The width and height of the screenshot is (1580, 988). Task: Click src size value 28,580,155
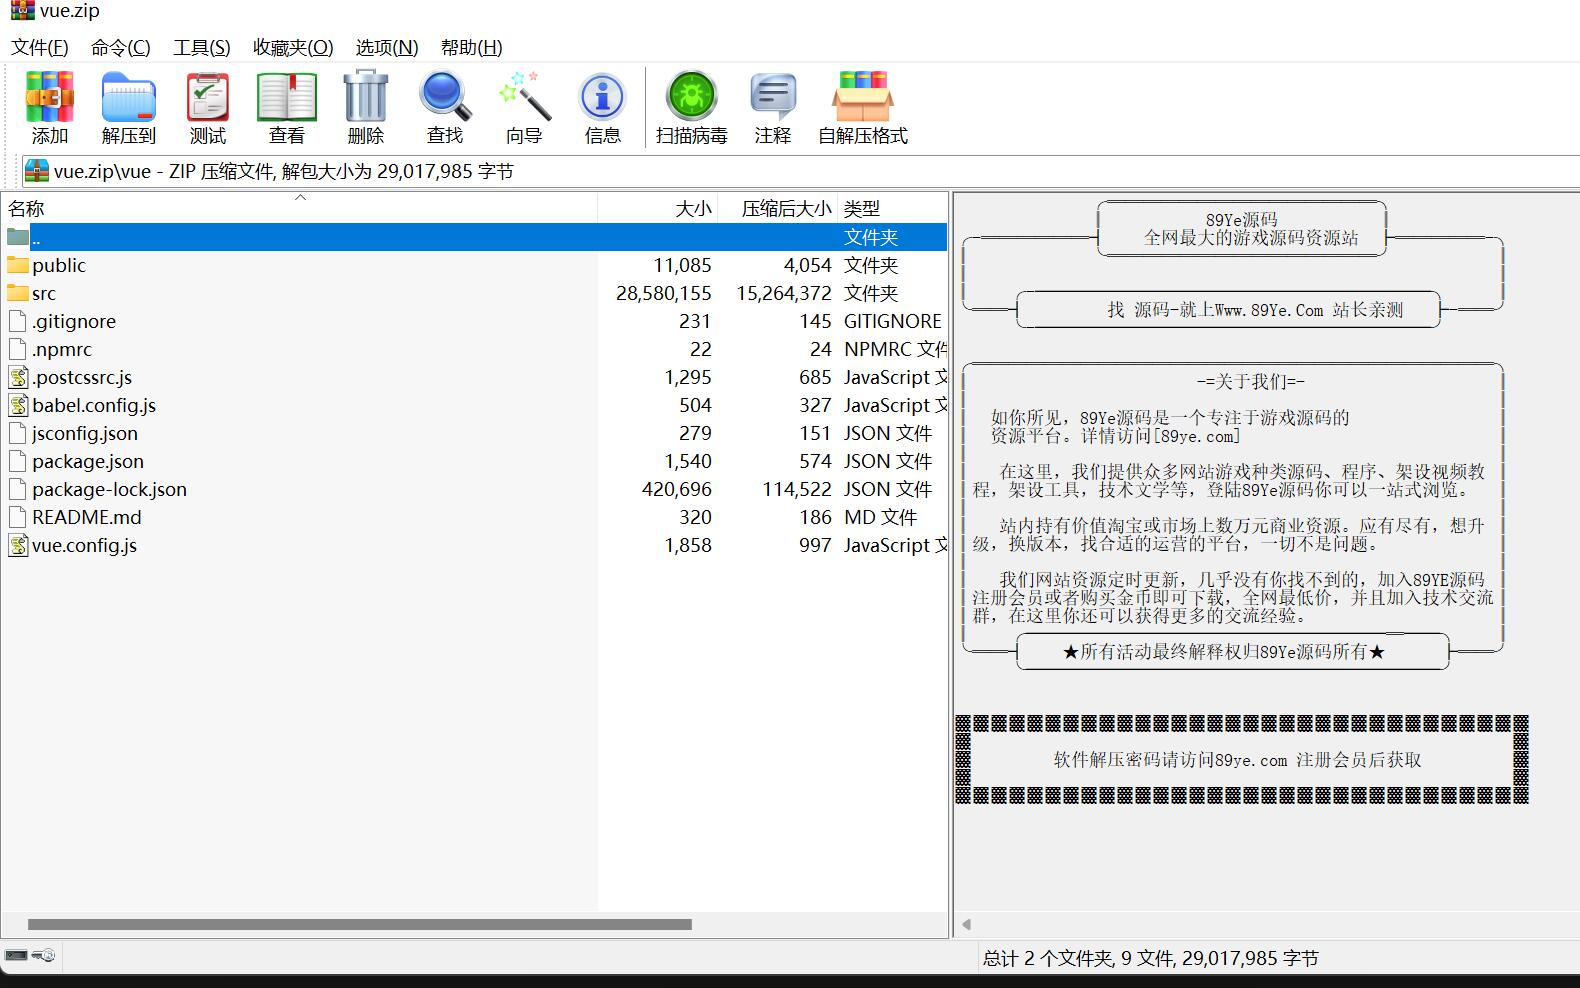(x=664, y=293)
